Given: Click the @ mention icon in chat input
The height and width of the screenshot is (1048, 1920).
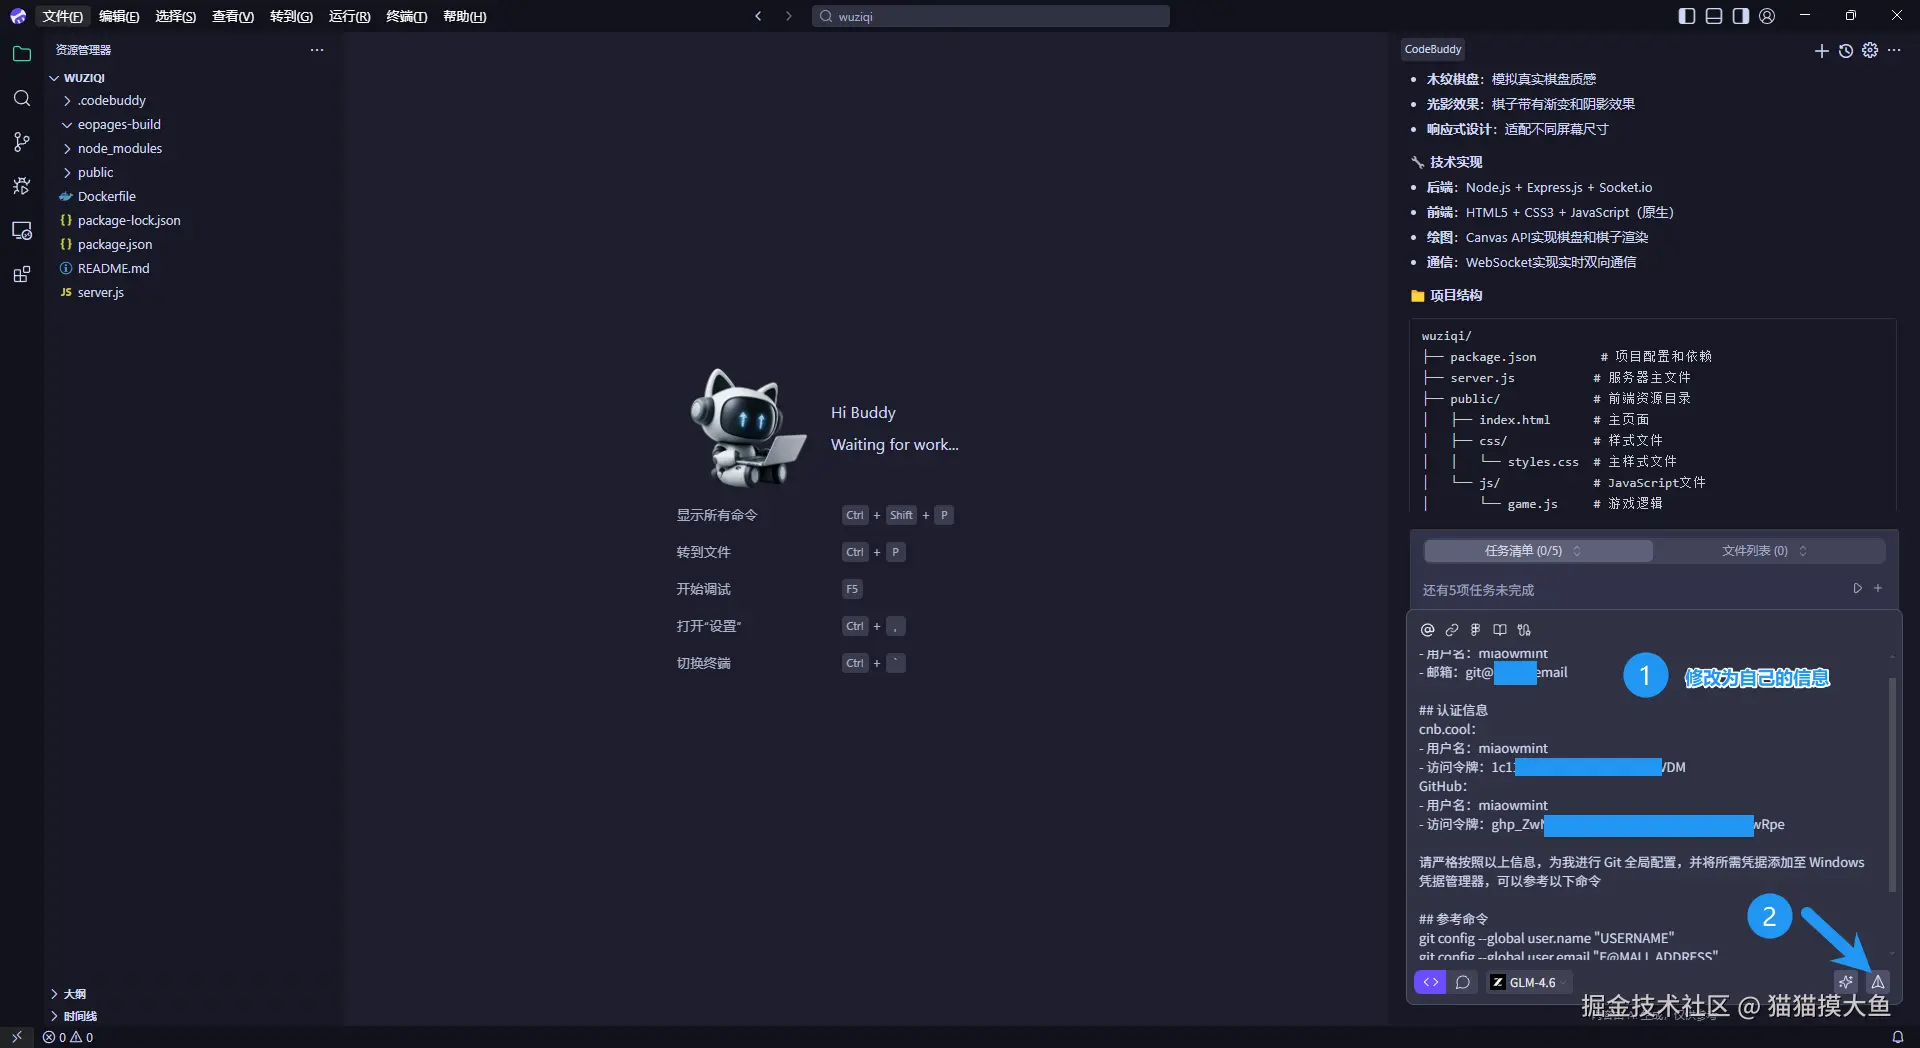Looking at the screenshot, I should pos(1428,630).
